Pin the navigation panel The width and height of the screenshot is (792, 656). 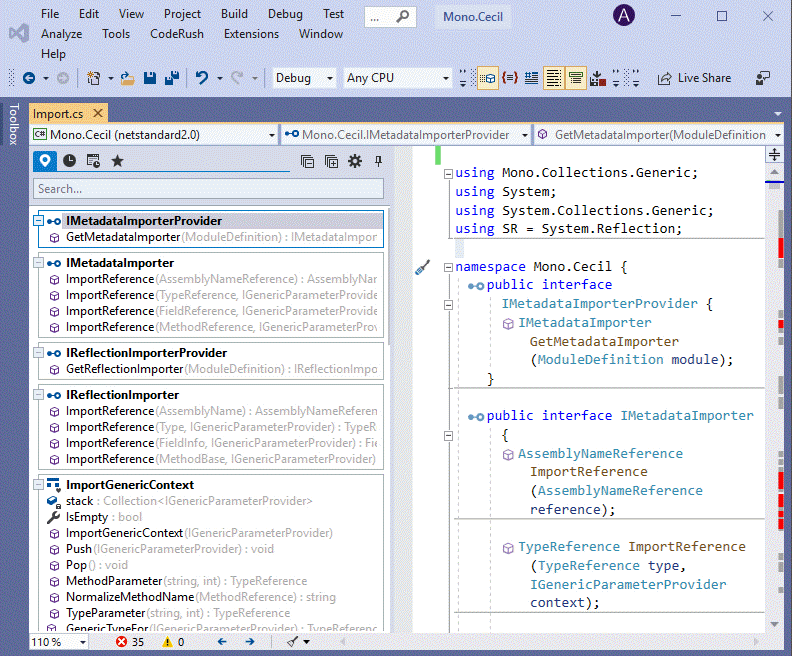378,162
